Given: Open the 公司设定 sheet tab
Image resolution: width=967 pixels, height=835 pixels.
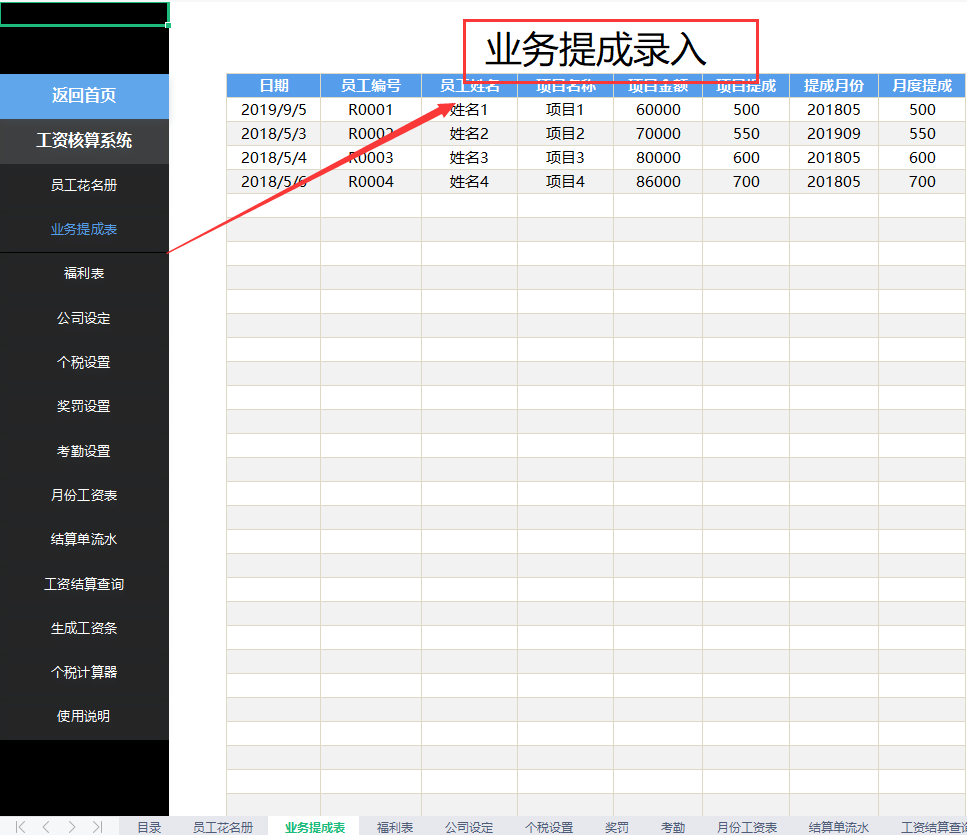Looking at the screenshot, I should tap(469, 827).
